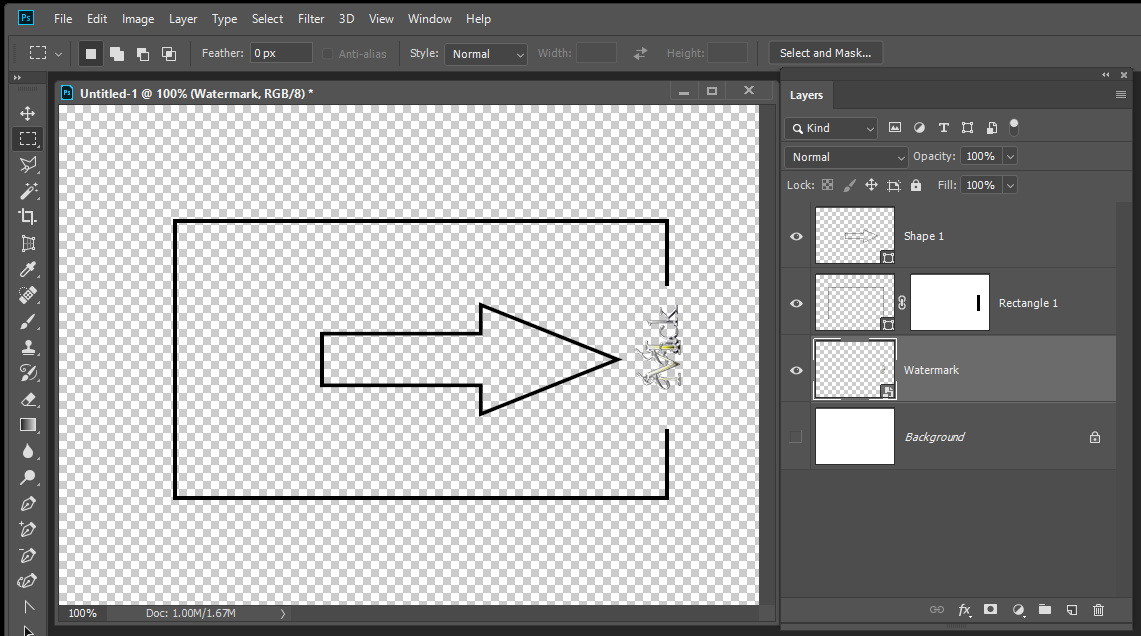Filter layers by pixel layer icon

(x=895, y=127)
